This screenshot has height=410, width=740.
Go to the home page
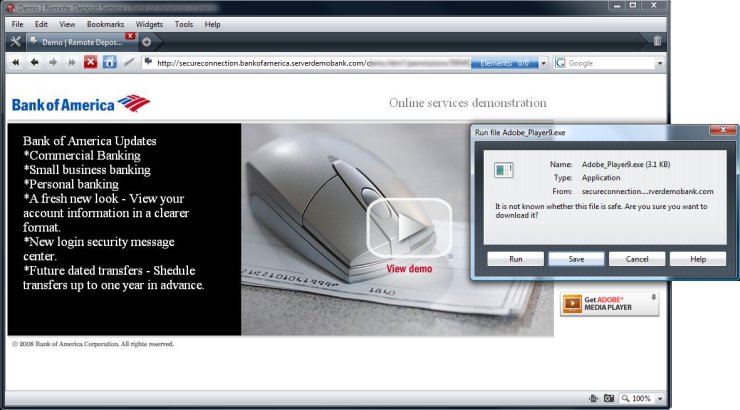coord(109,62)
